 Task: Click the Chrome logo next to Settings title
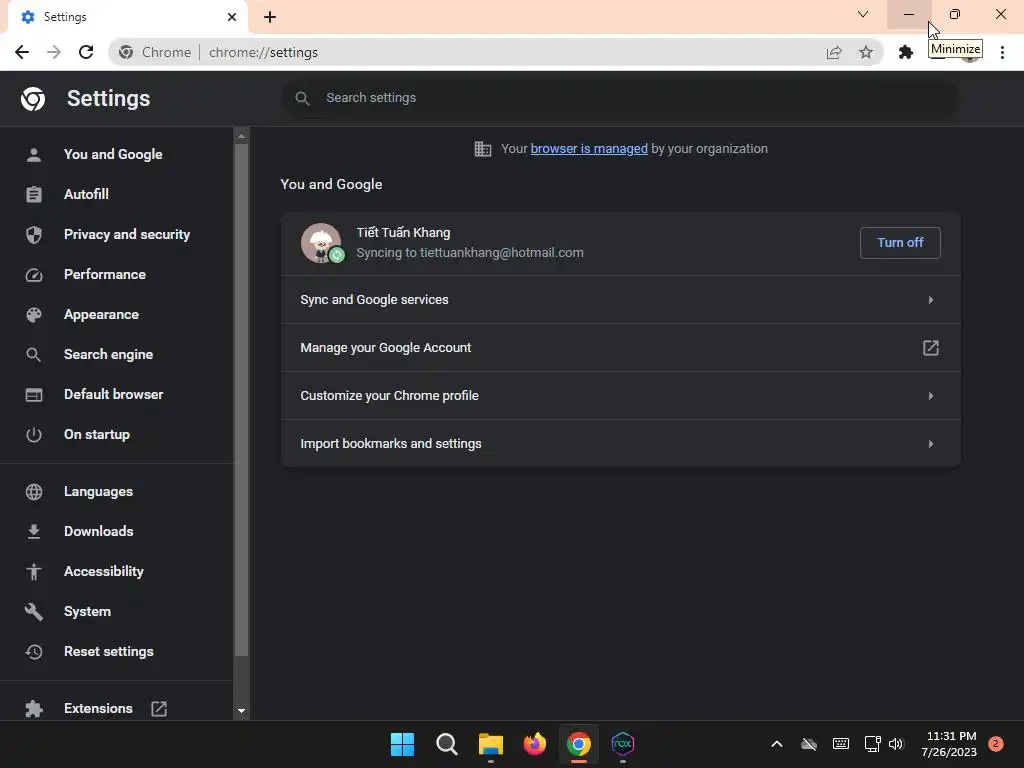(x=33, y=99)
